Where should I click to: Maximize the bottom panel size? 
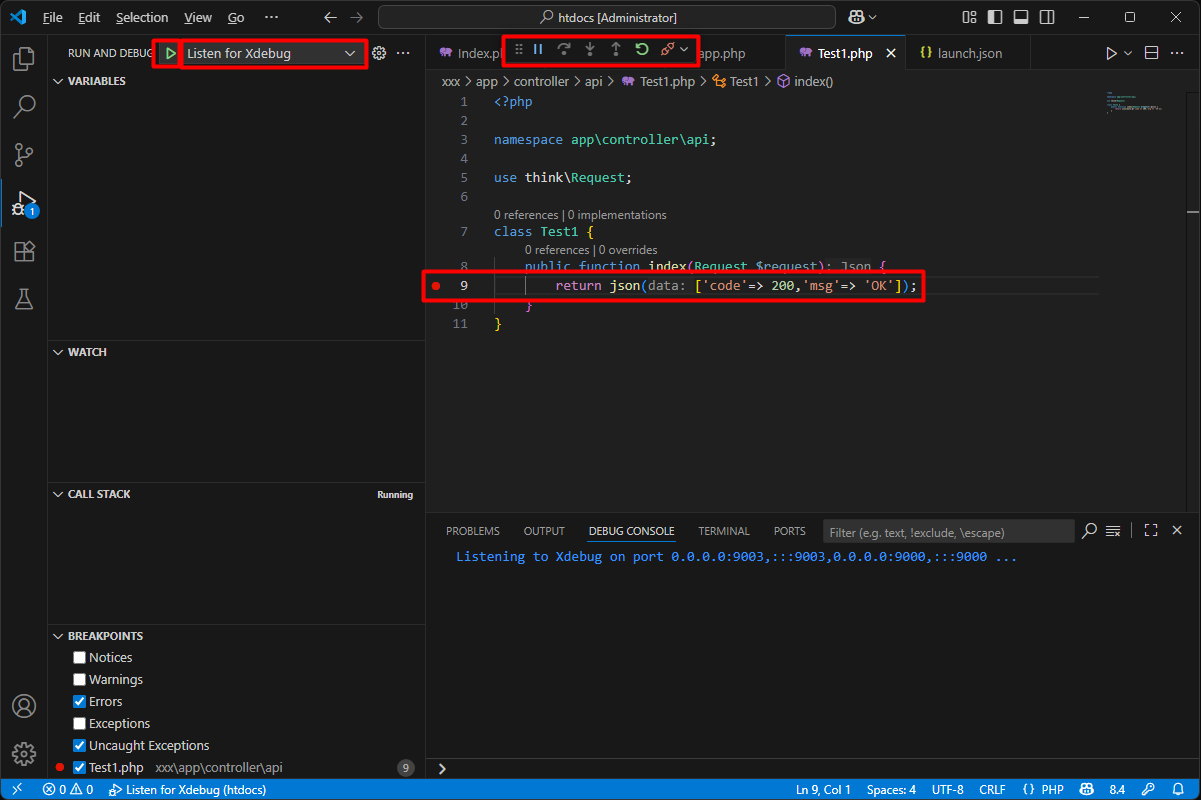[x=1151, y=531]
